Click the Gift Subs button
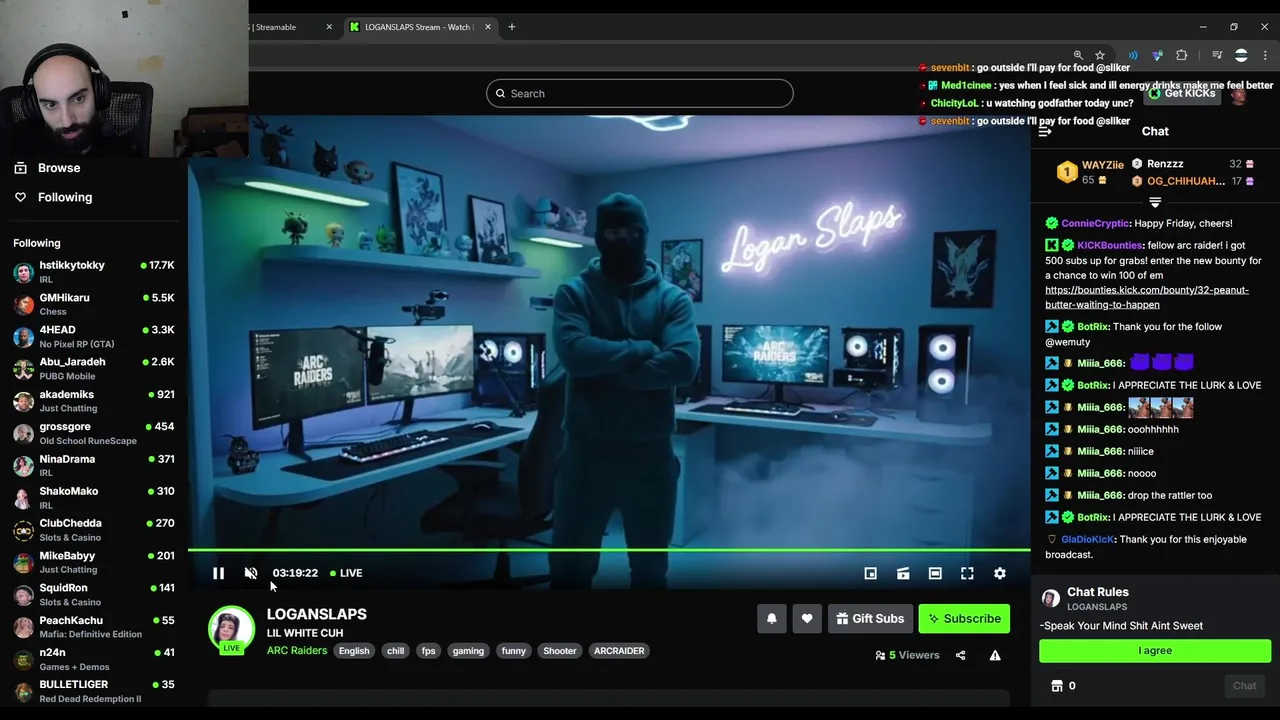 [x=870, y=619]
